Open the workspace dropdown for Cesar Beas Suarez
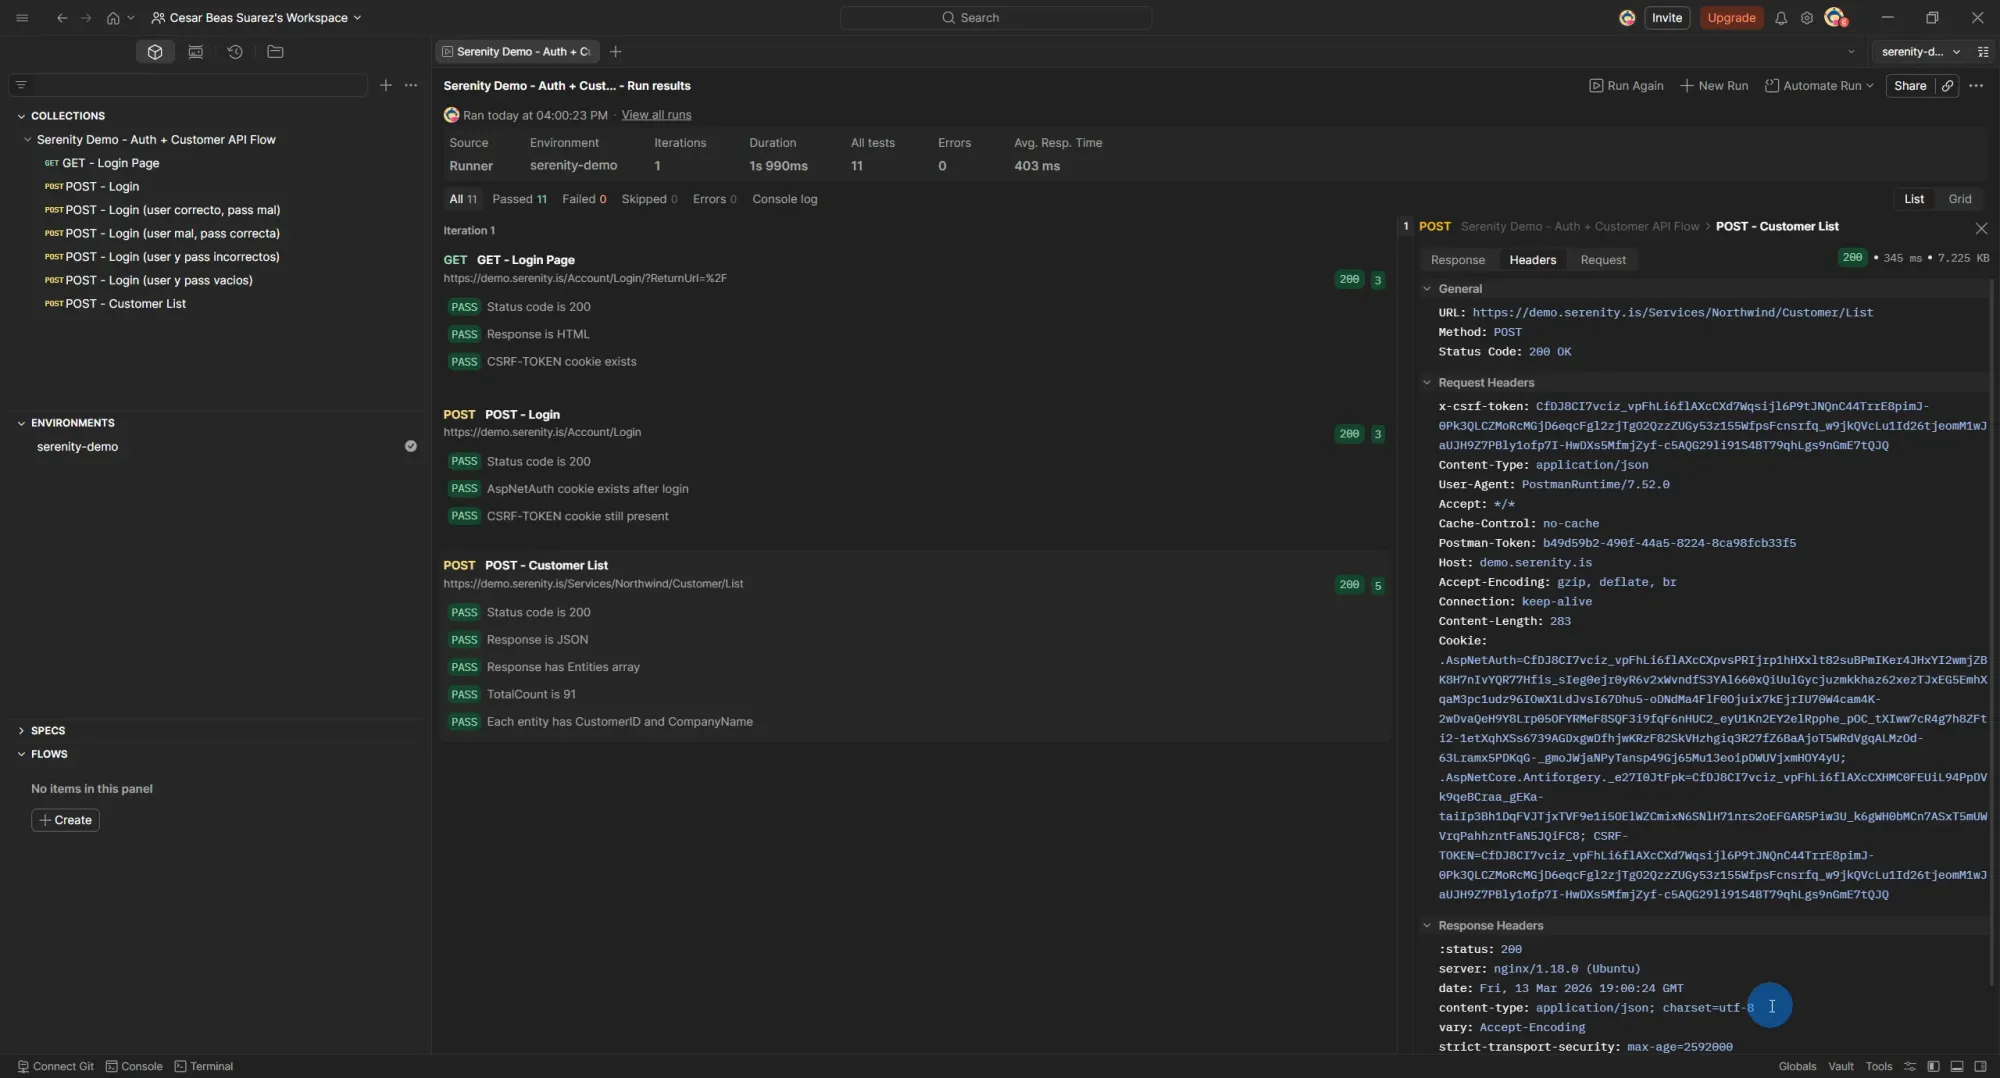 click(256, 17)
